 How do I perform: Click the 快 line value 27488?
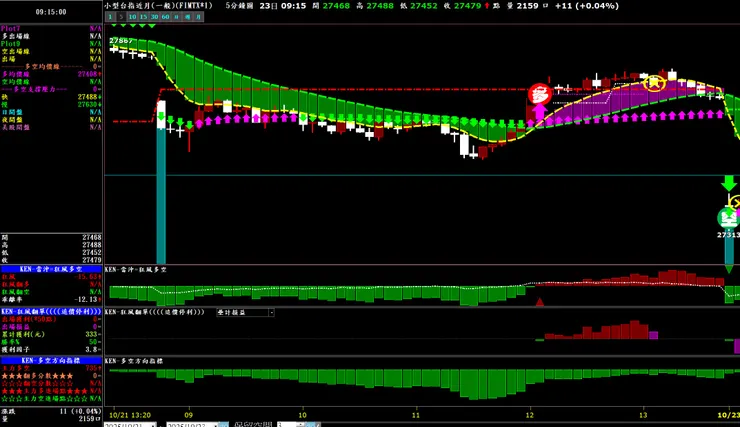click(89, 97)
